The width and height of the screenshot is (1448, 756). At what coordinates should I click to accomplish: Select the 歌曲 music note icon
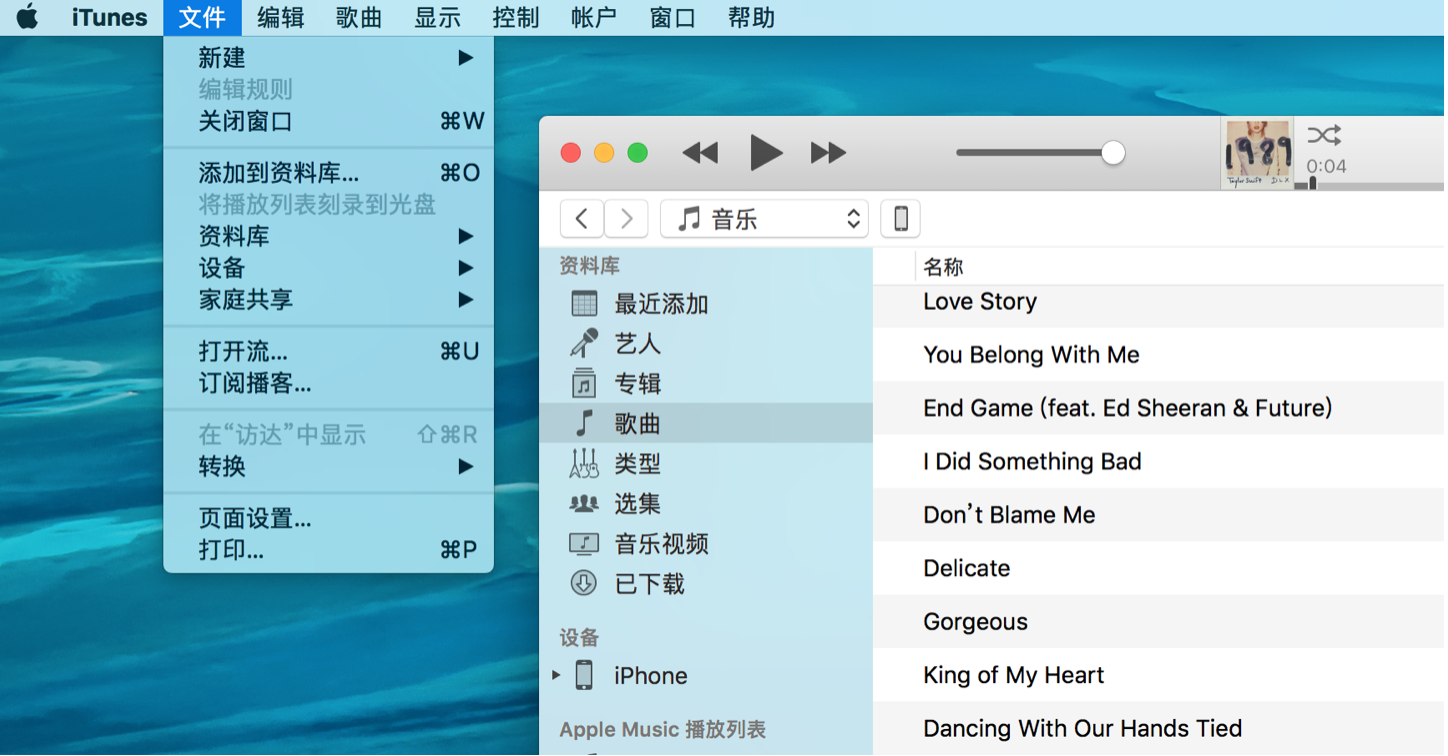[584, 423]
